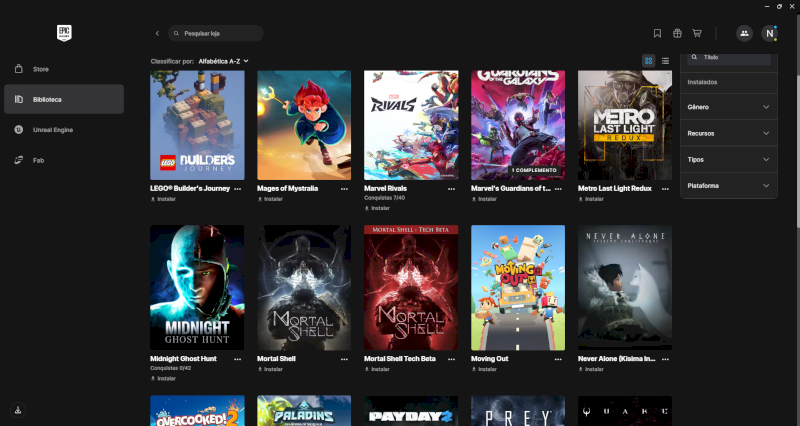800x426 pixels.
Task: Open the Paladins cover art
Action: pyautogui.click(x=304, y=411)
